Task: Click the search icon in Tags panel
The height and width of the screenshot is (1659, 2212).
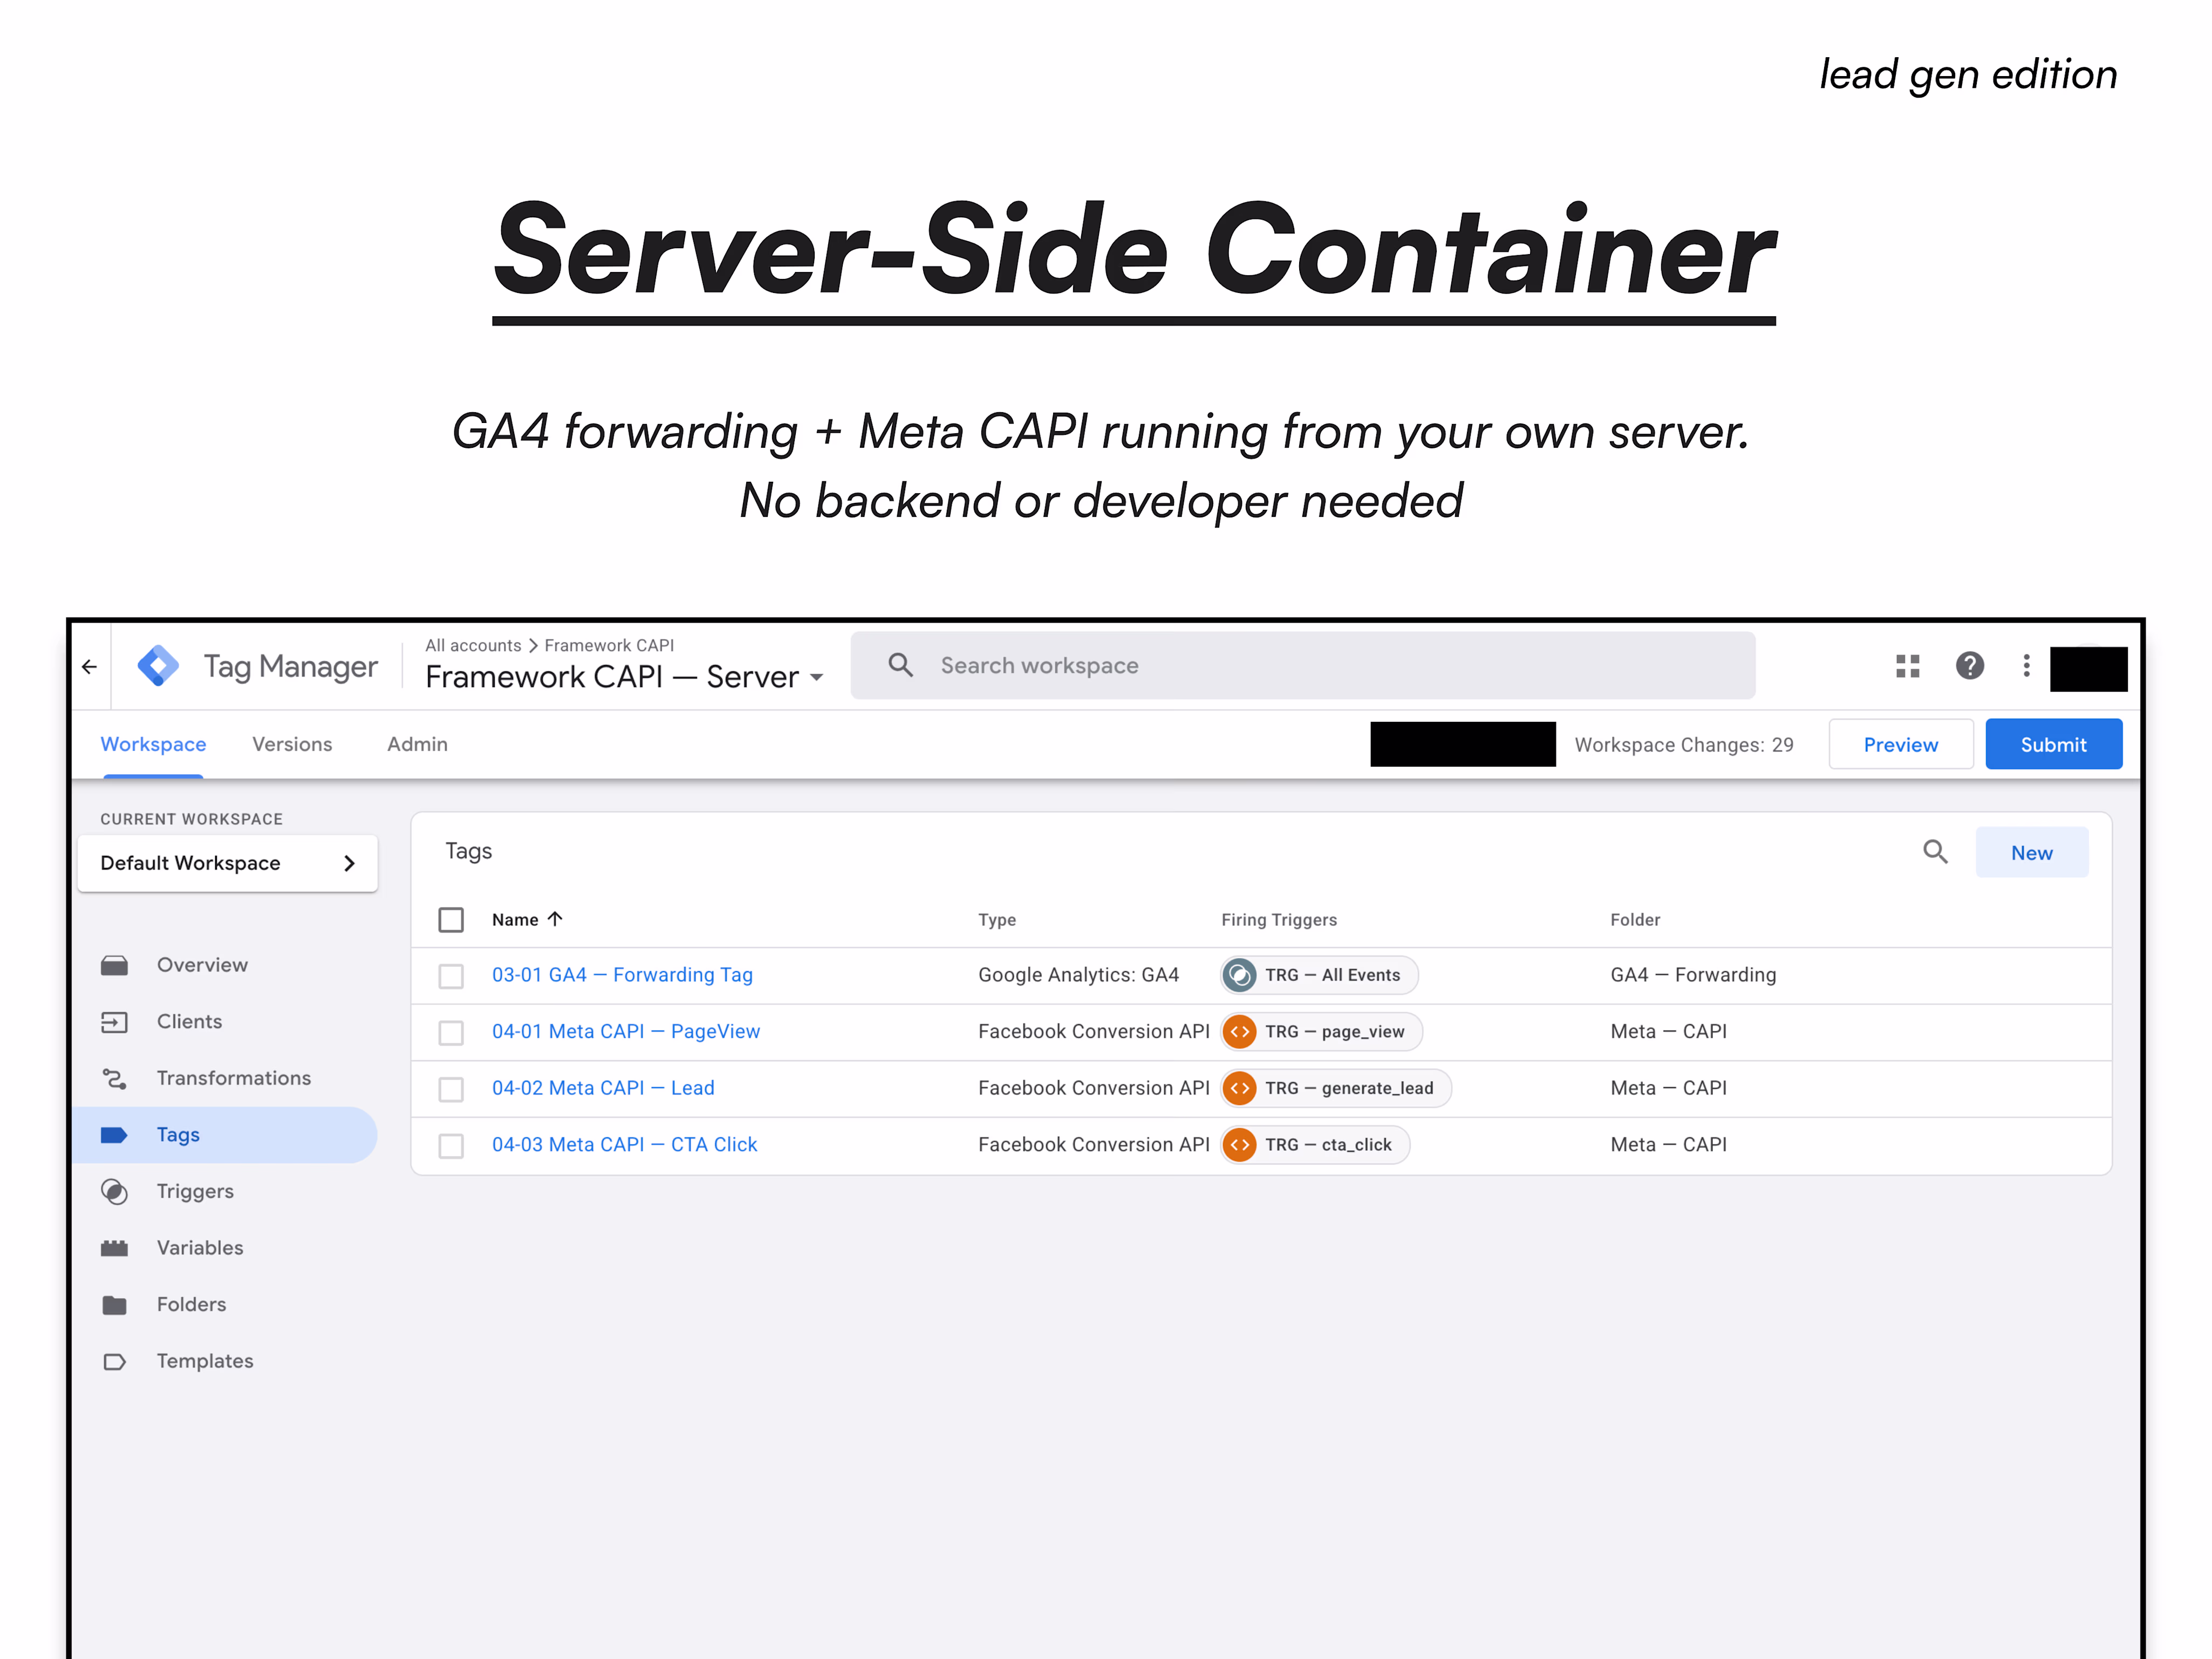Action: [x=1935, y=852]
